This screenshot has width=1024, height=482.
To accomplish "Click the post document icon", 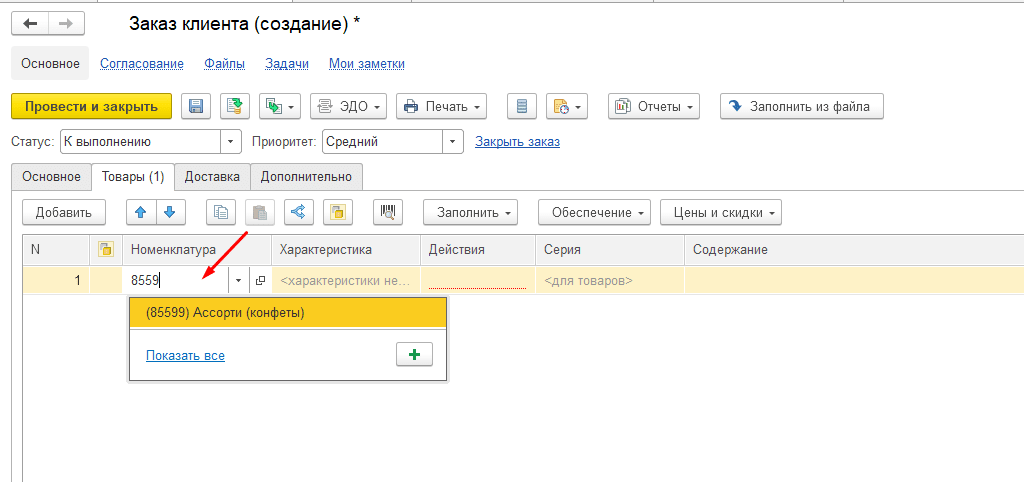I will (x=235, y=106).
